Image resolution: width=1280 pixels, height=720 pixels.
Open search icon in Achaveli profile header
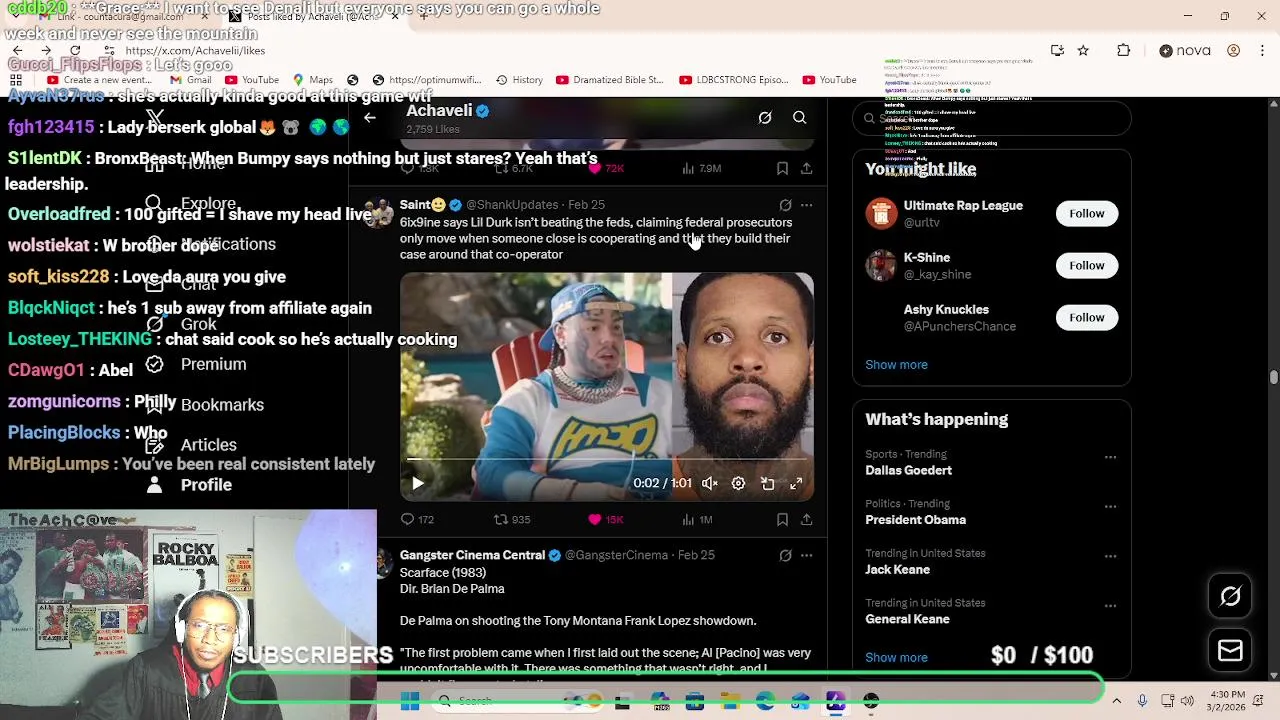(800, 118)
